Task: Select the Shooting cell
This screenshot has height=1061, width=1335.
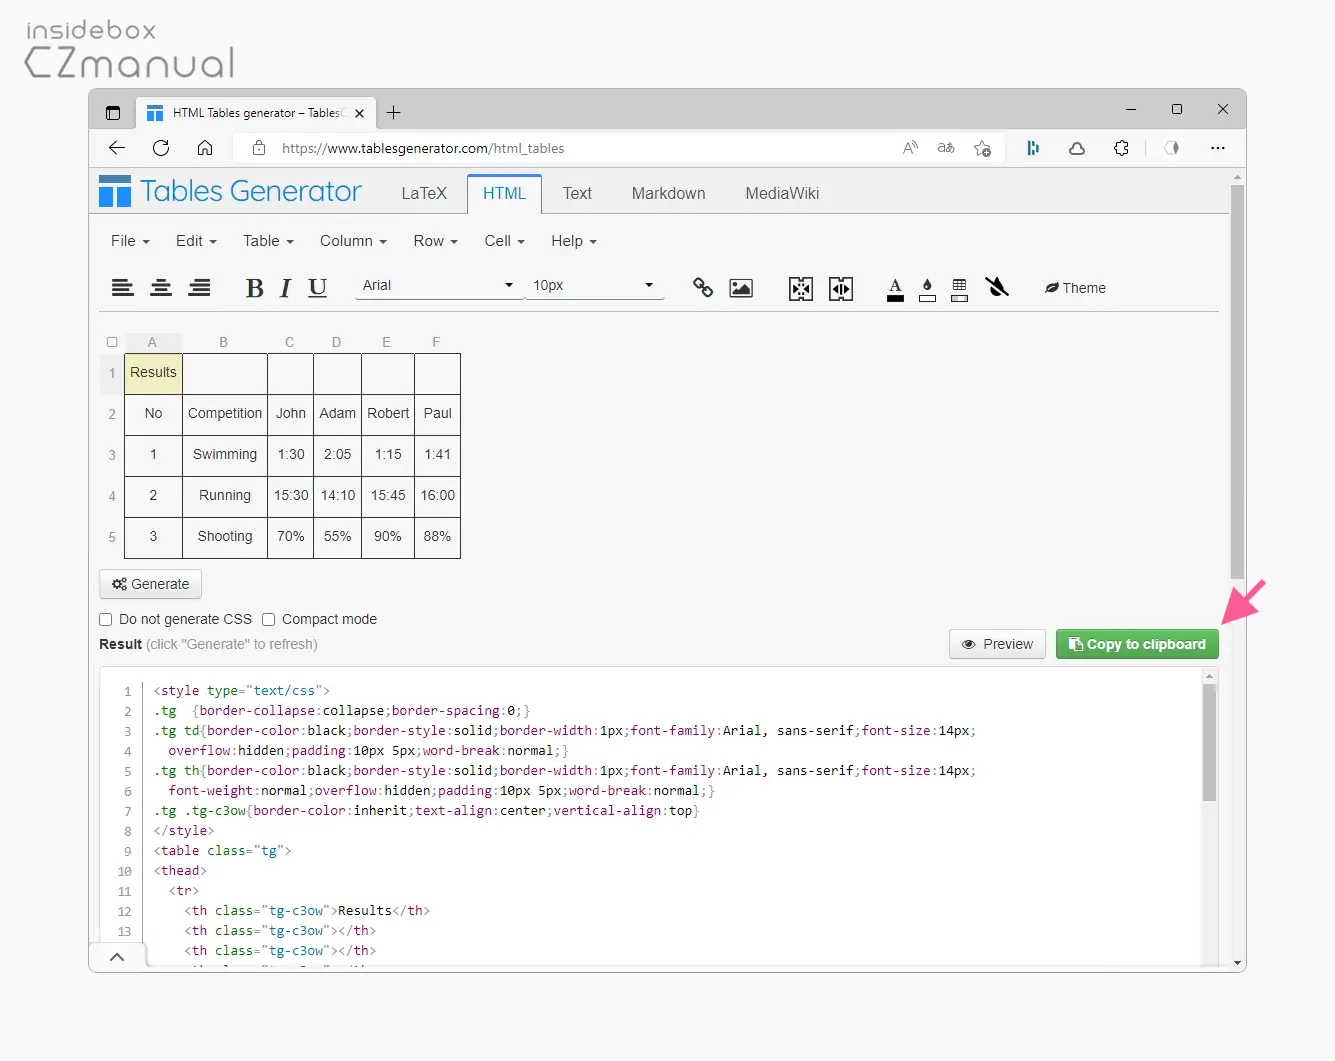Action: click(225, 537)
